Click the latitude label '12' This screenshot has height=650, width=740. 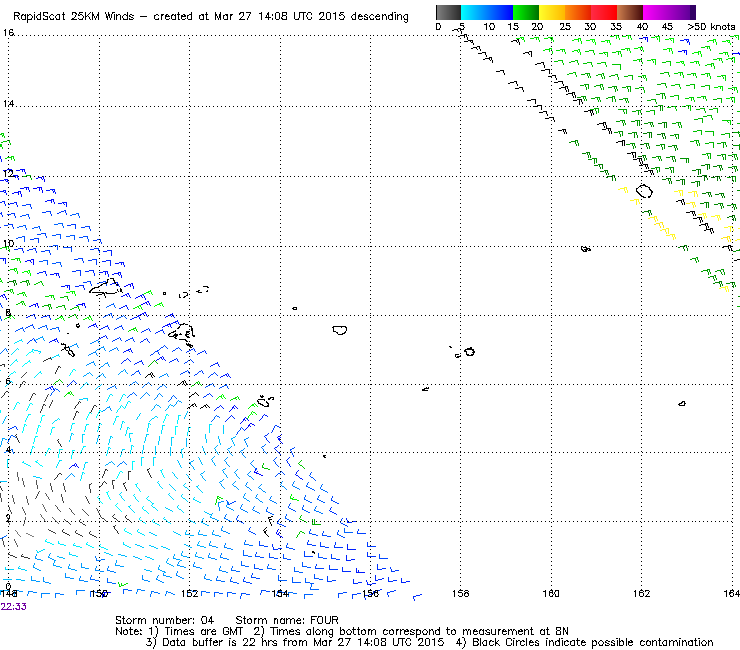coord(8,173)
